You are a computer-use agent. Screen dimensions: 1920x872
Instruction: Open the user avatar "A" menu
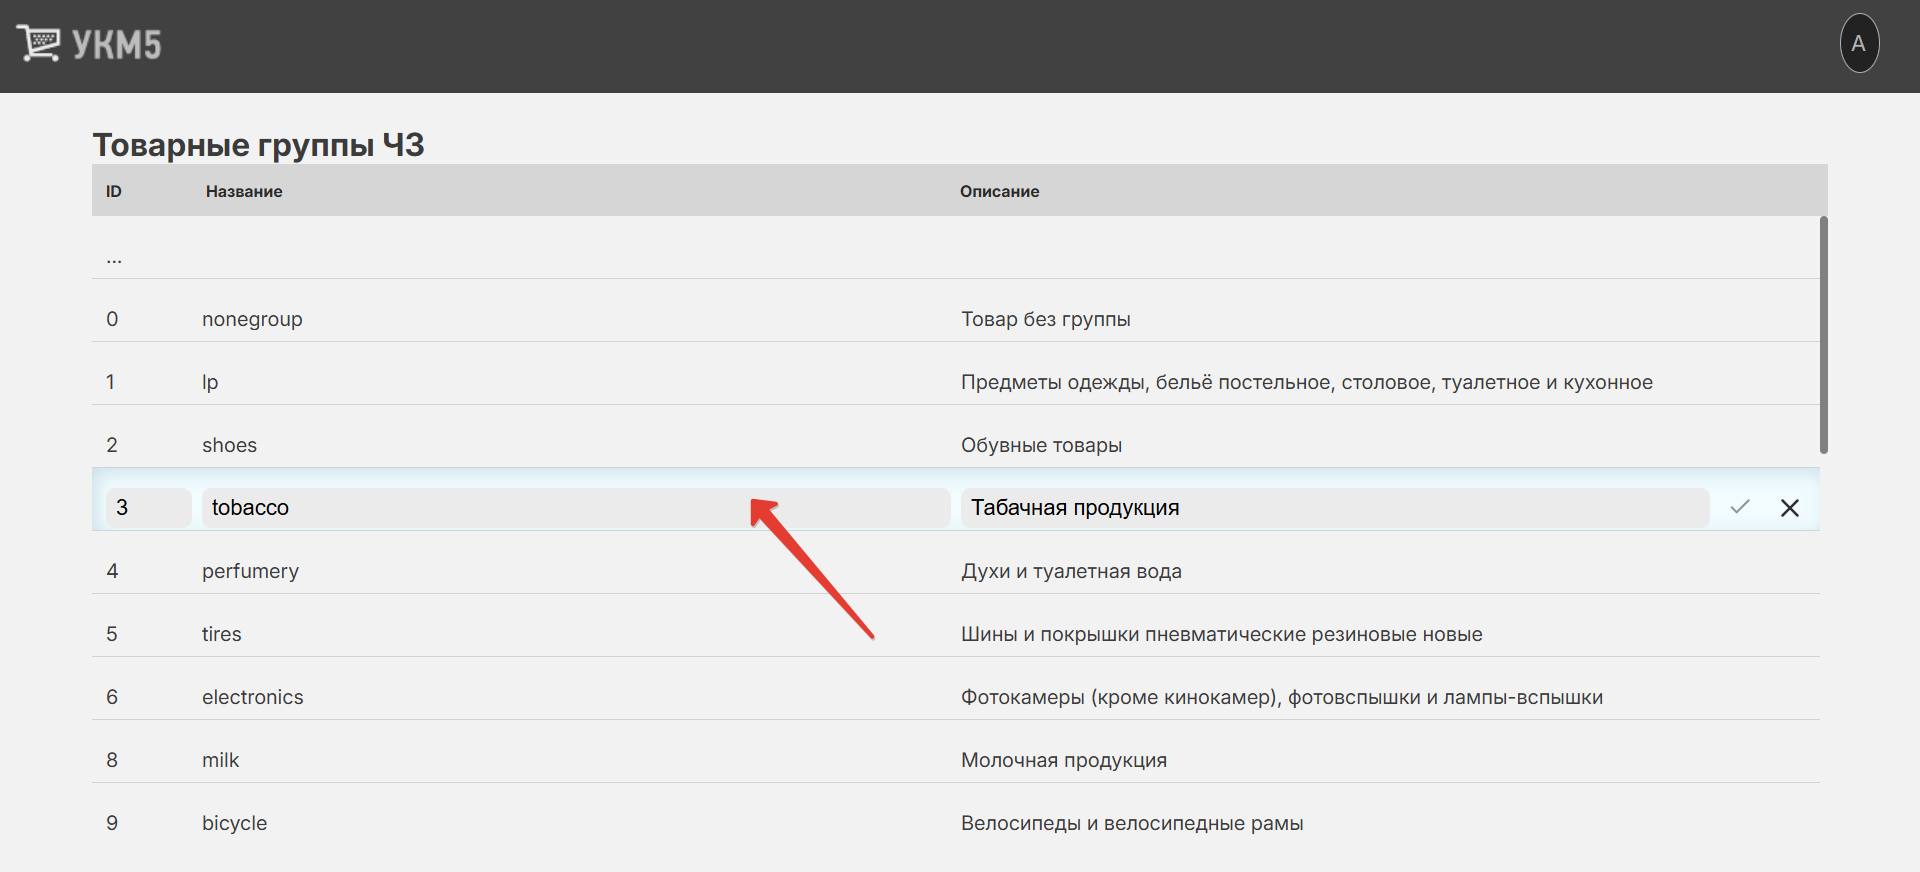1858,44
